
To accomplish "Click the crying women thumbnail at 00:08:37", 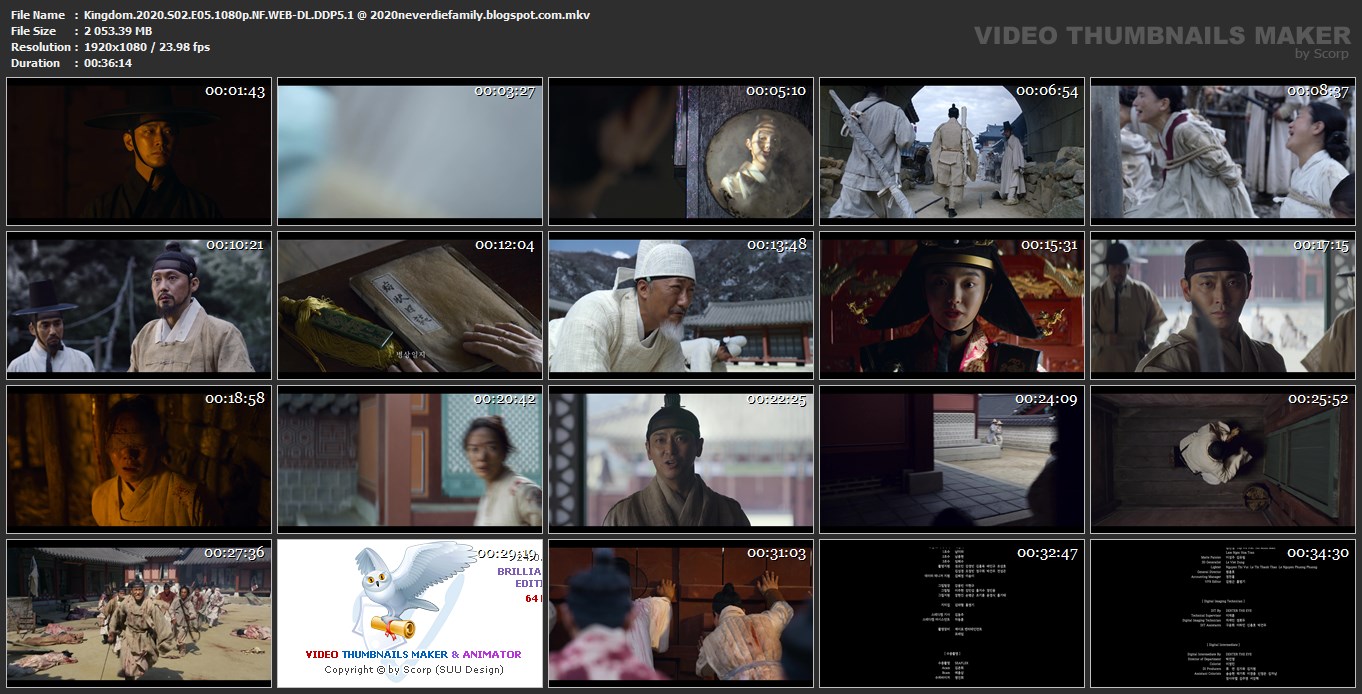I will click(1223, 152).
